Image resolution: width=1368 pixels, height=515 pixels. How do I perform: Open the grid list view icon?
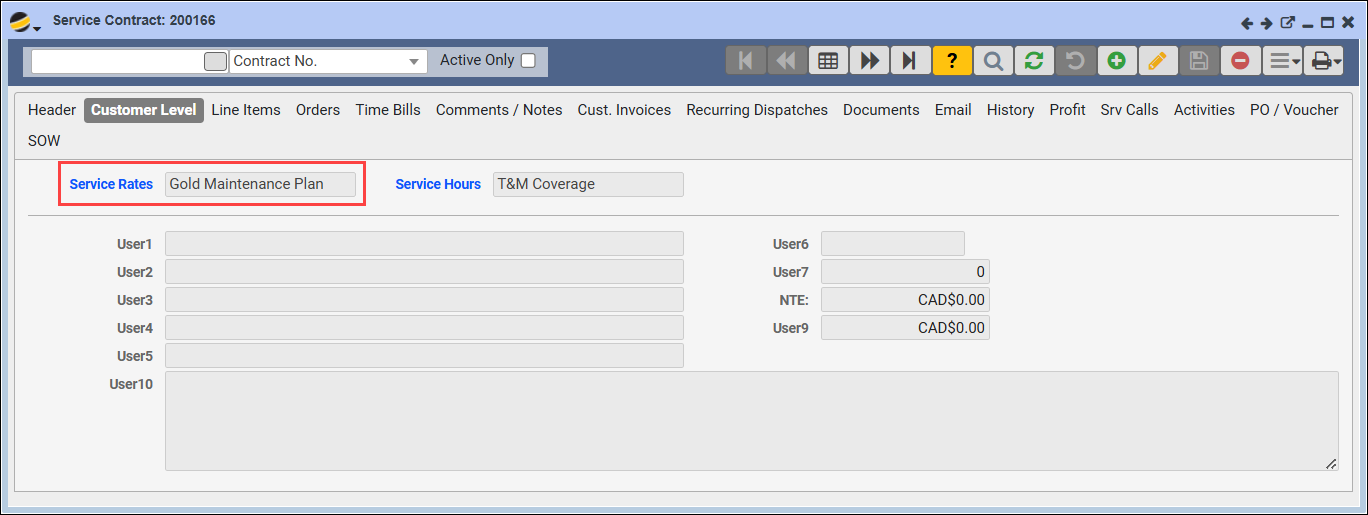(828, 61)
